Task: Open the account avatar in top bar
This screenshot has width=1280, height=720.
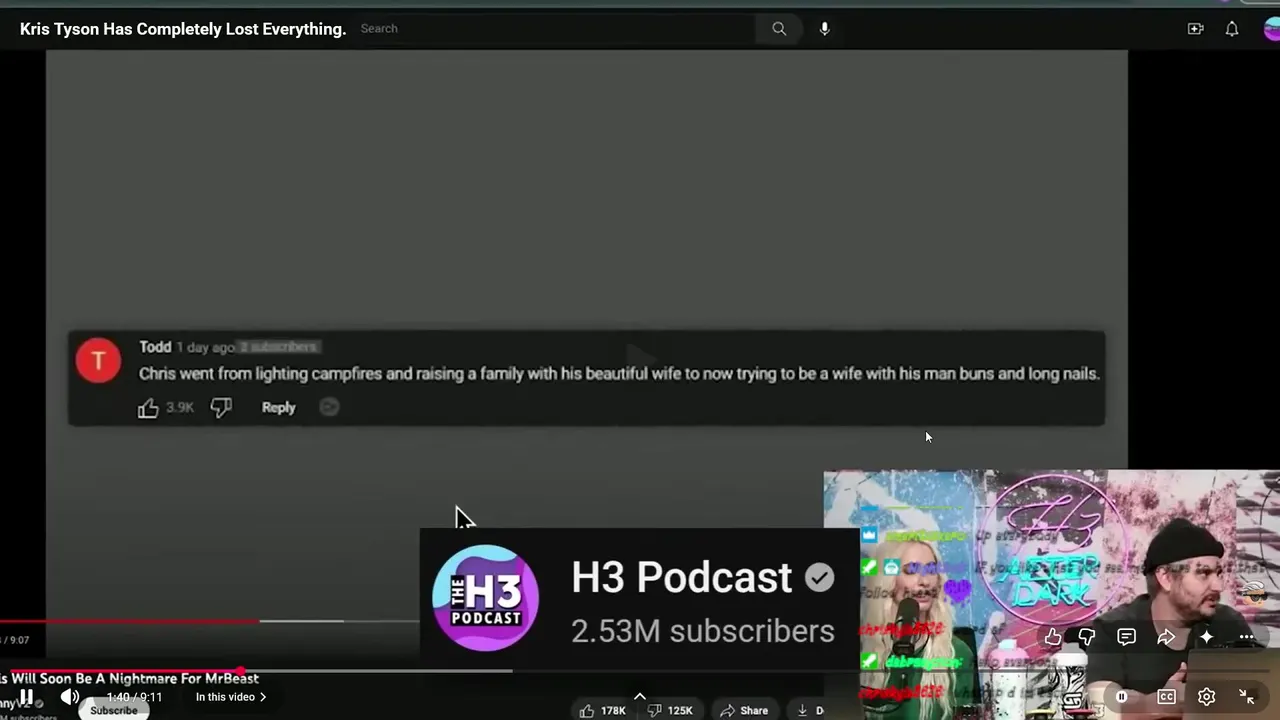Action: pyautogui.click(x=1272, y=29)
